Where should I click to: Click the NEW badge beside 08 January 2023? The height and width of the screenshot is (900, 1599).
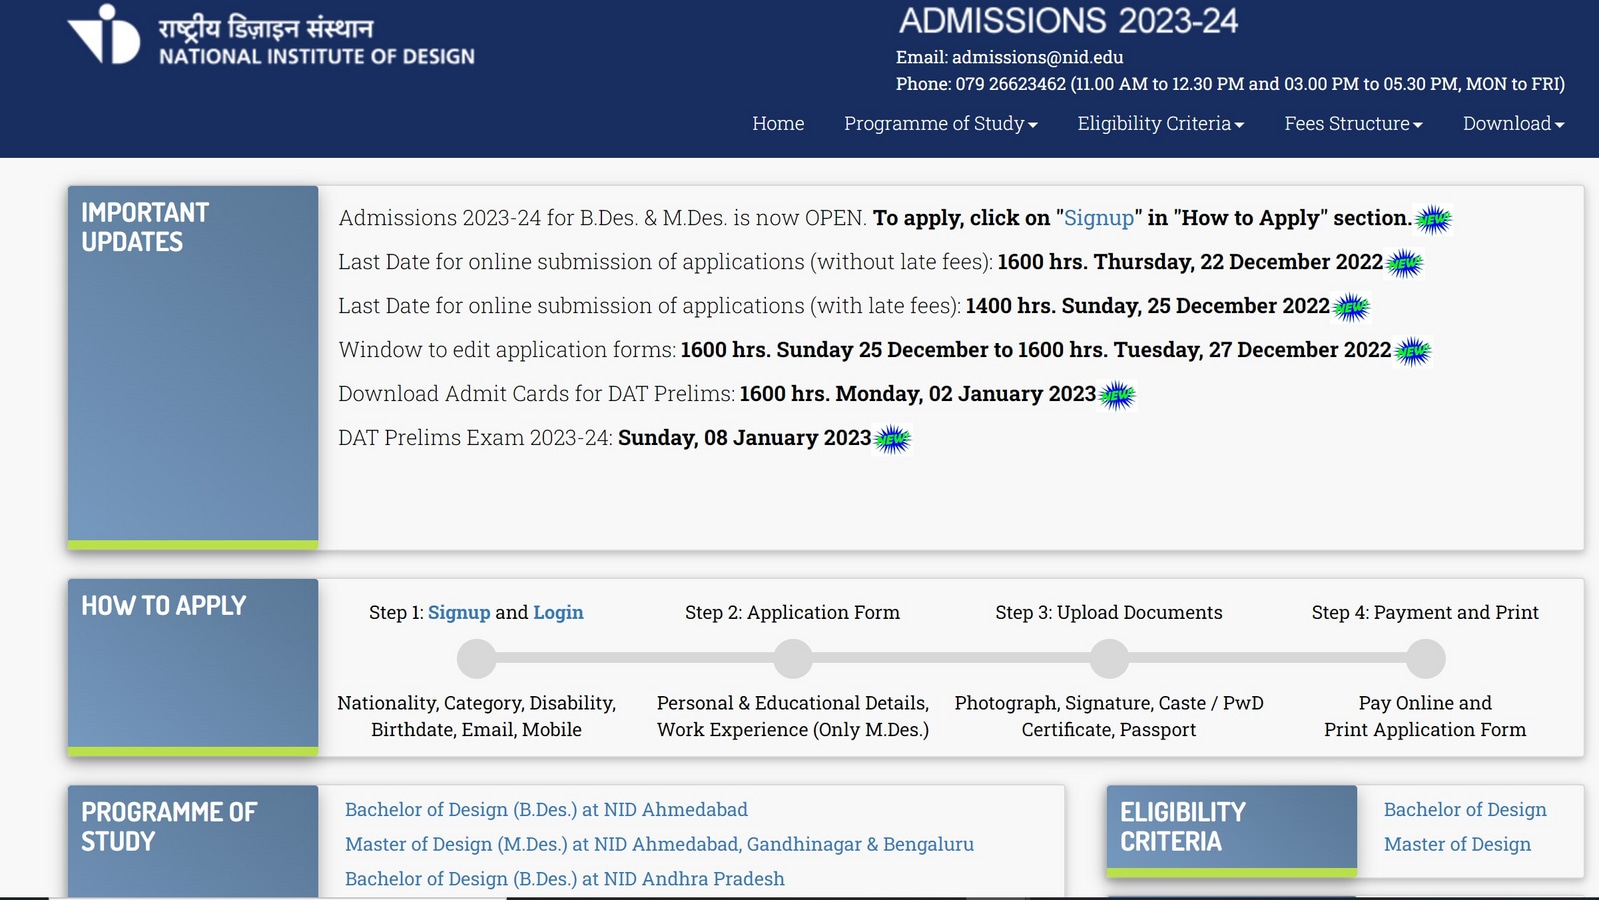point(892,440)
